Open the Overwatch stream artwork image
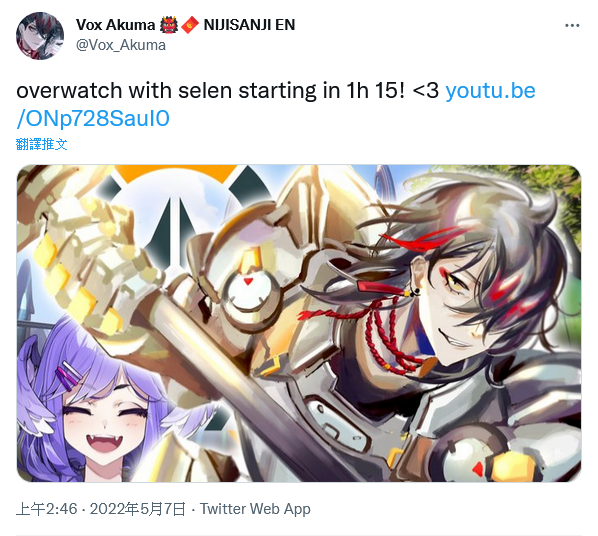 299,323
